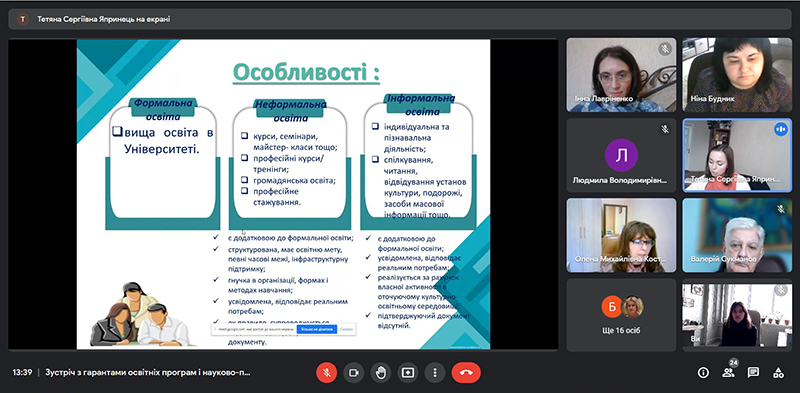This screenshot has width=800, height=393.
Task: Click slide heading 'Особливості :'
Action: coord(306,72)
